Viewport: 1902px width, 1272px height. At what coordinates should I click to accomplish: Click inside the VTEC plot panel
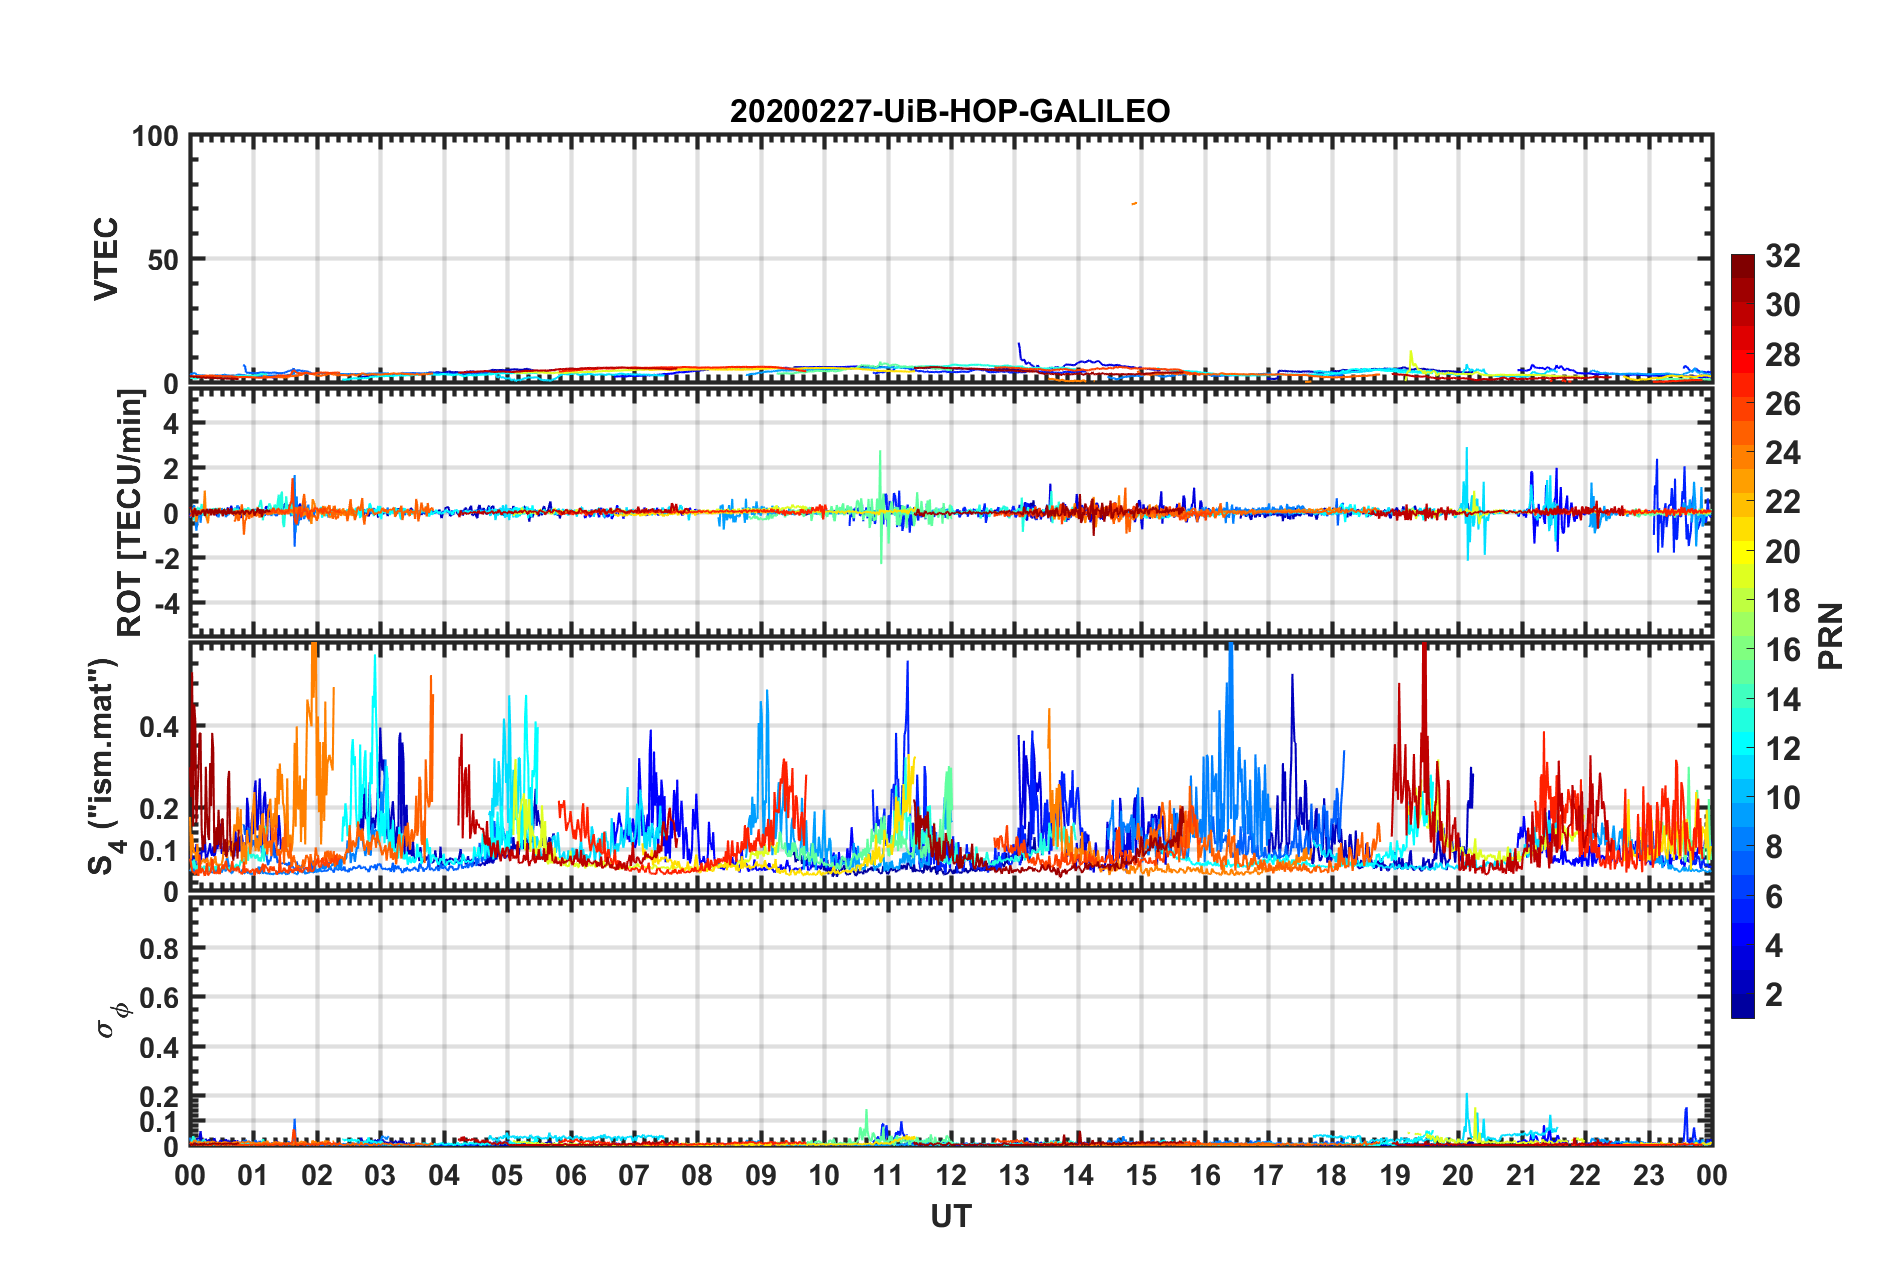951,259
